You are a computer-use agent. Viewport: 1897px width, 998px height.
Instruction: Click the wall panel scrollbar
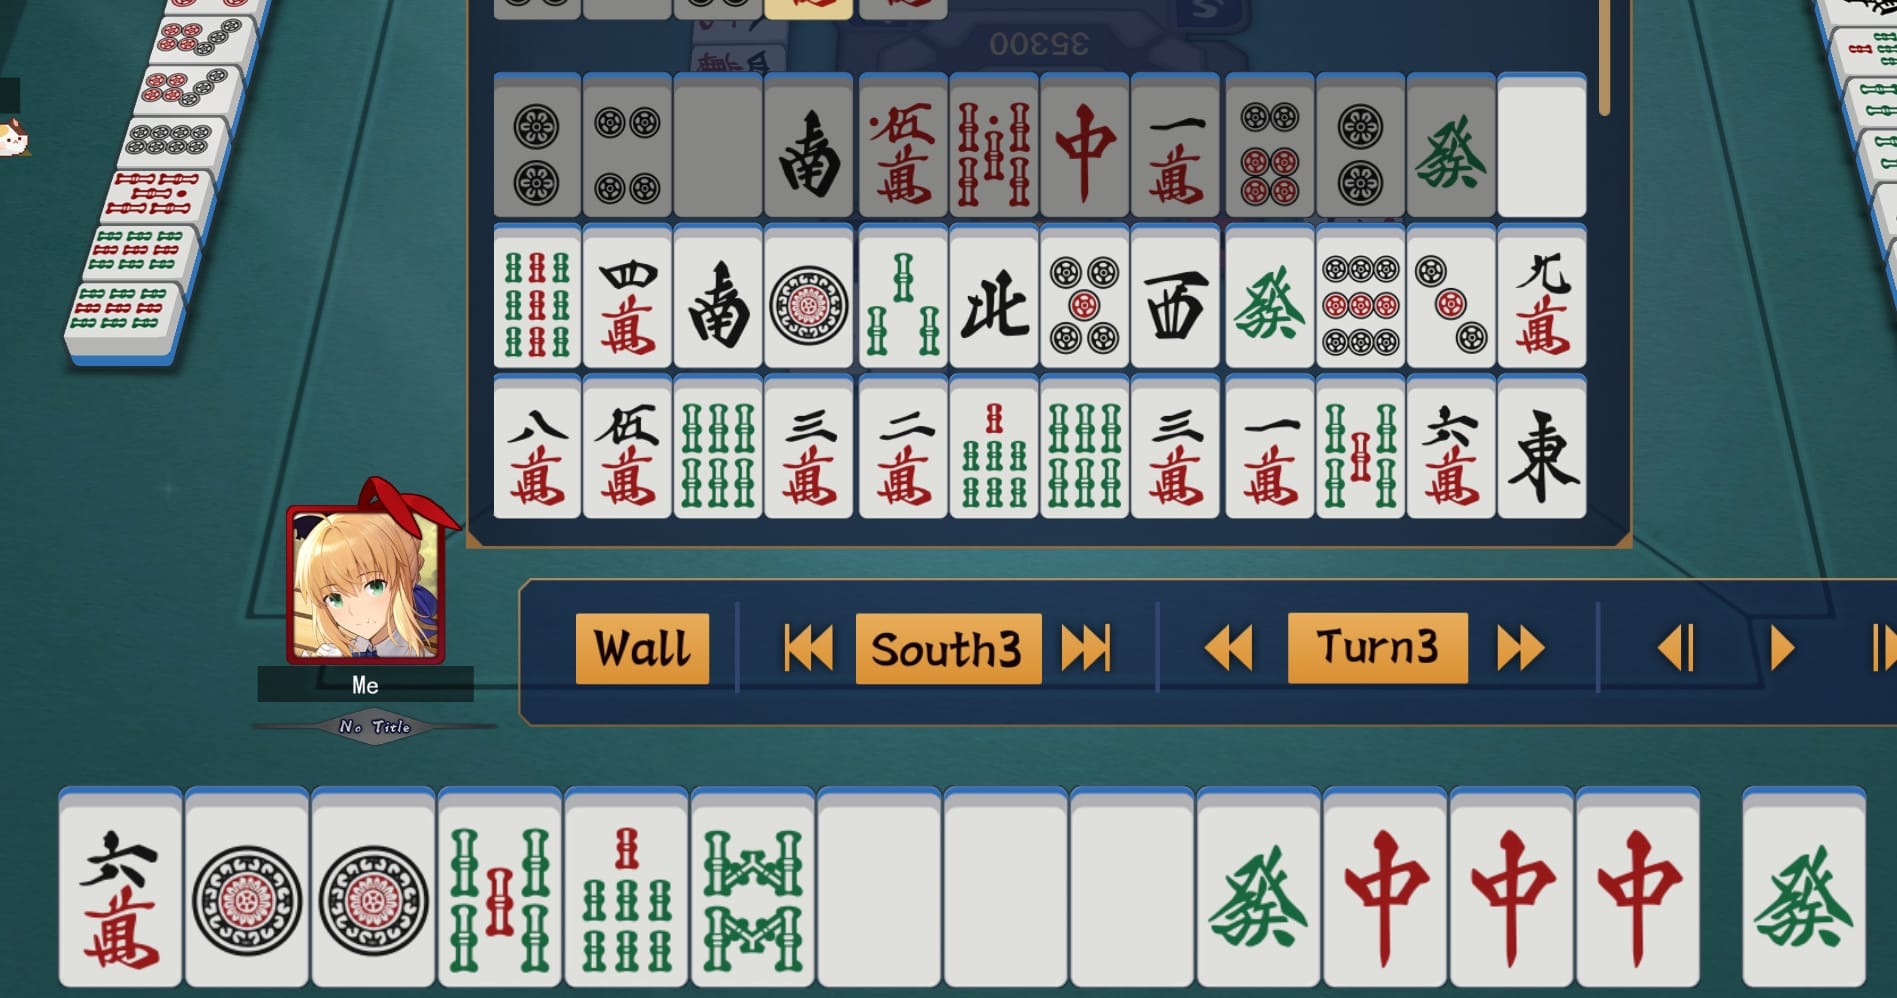click(x=1604, y=57)
